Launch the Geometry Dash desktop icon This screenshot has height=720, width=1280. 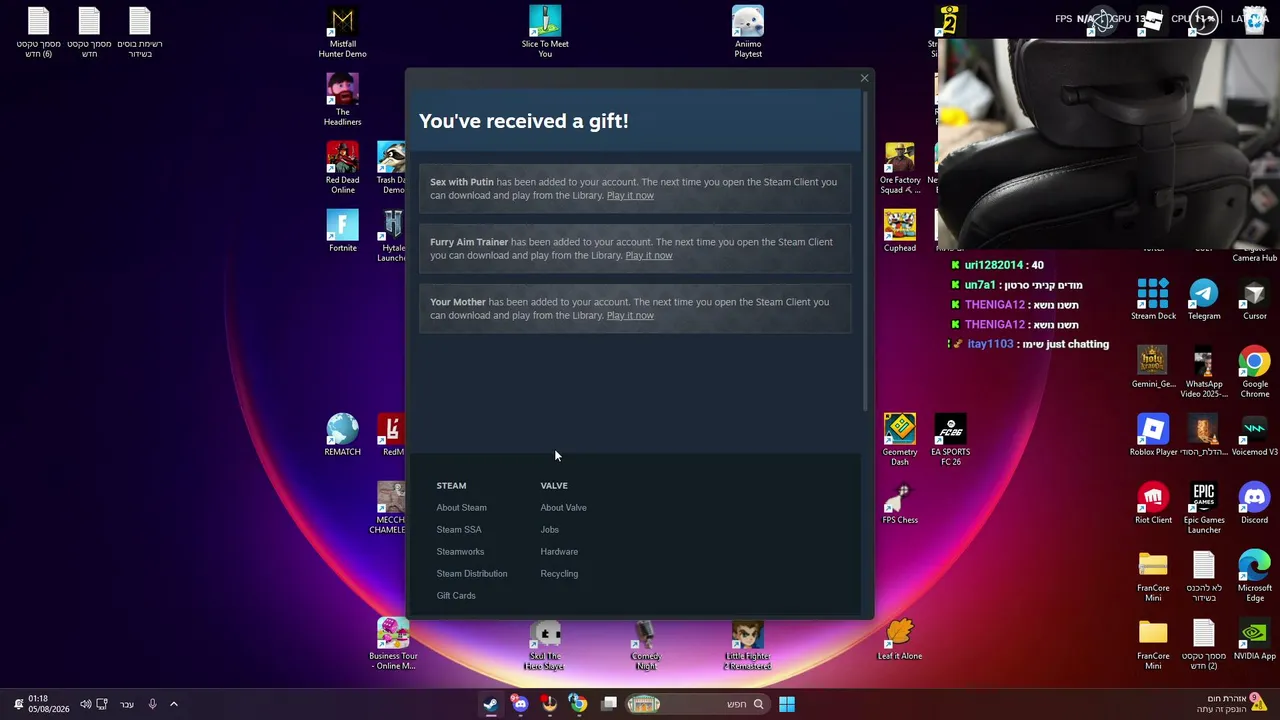click(900, 440)
